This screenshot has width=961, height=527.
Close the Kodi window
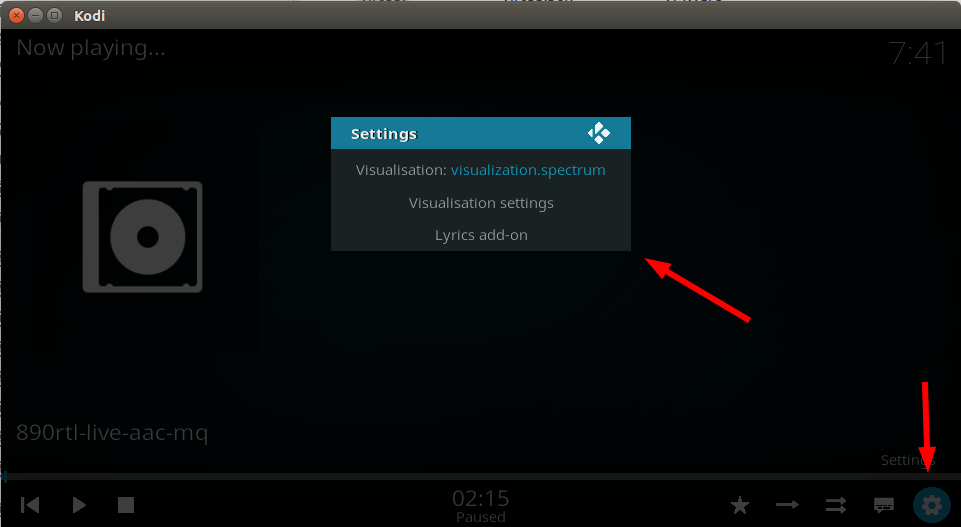tap(17, 15)
